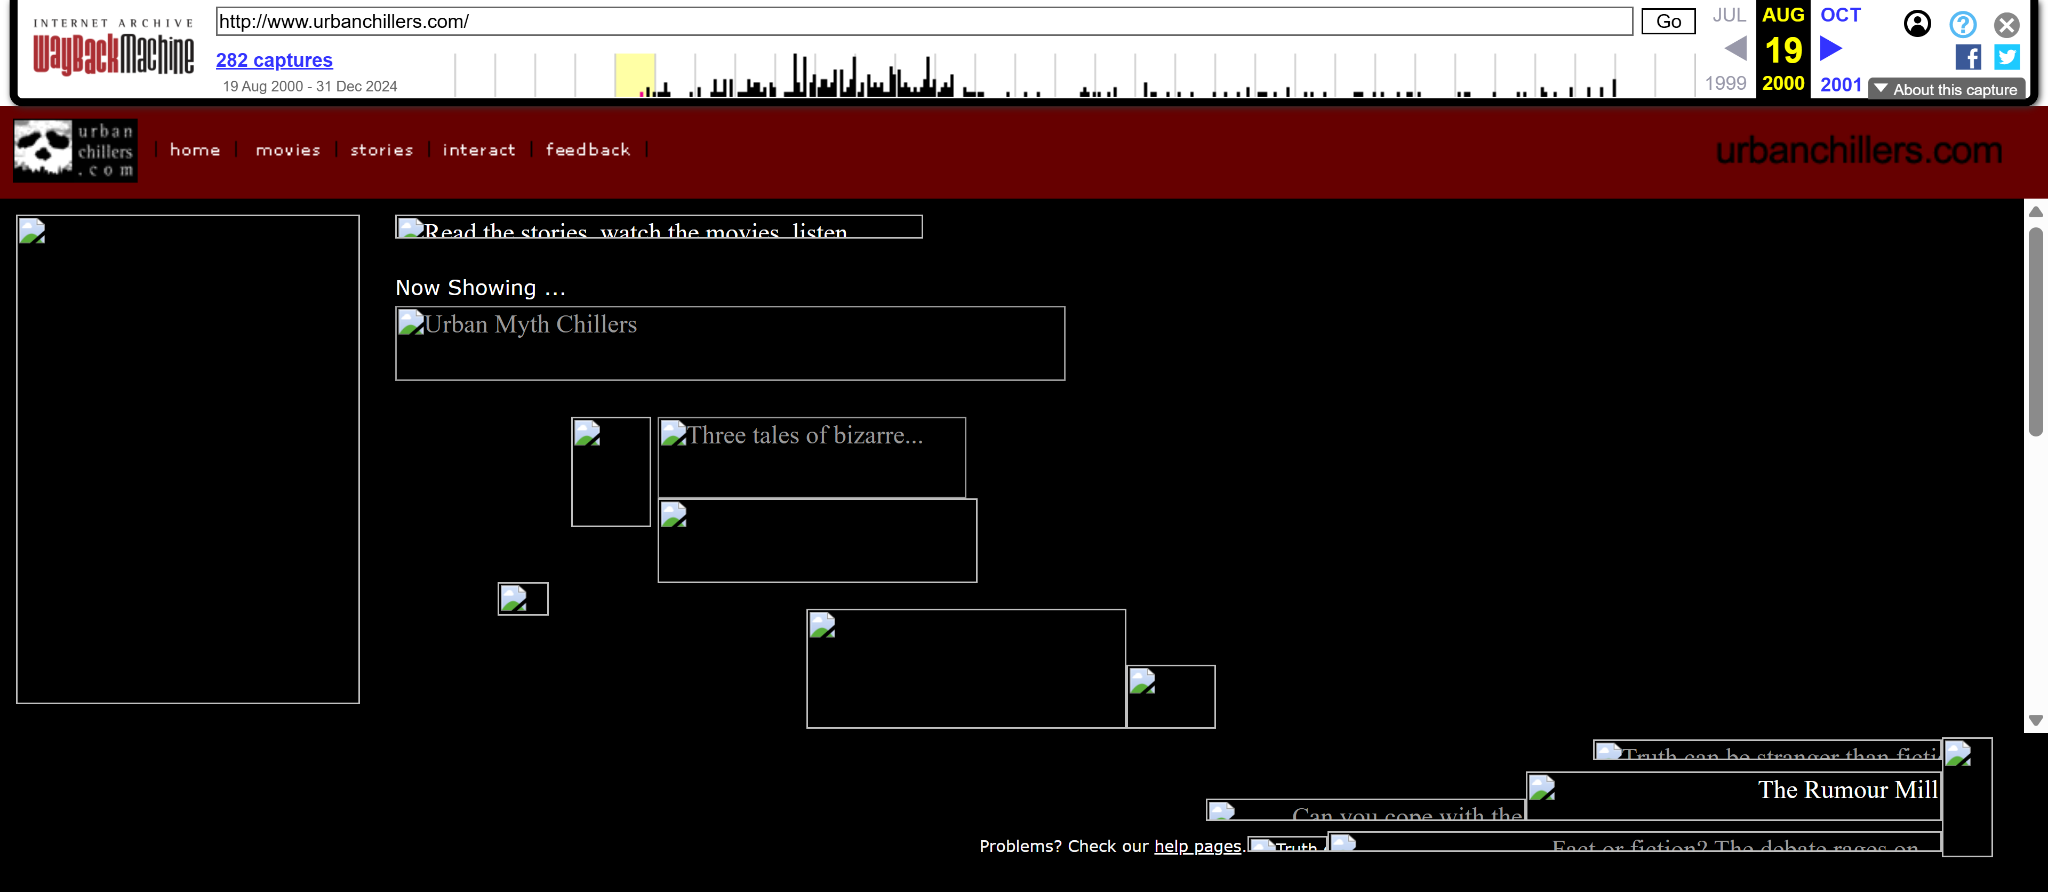
Task: Click the large broken image on left
Action: 188,459
